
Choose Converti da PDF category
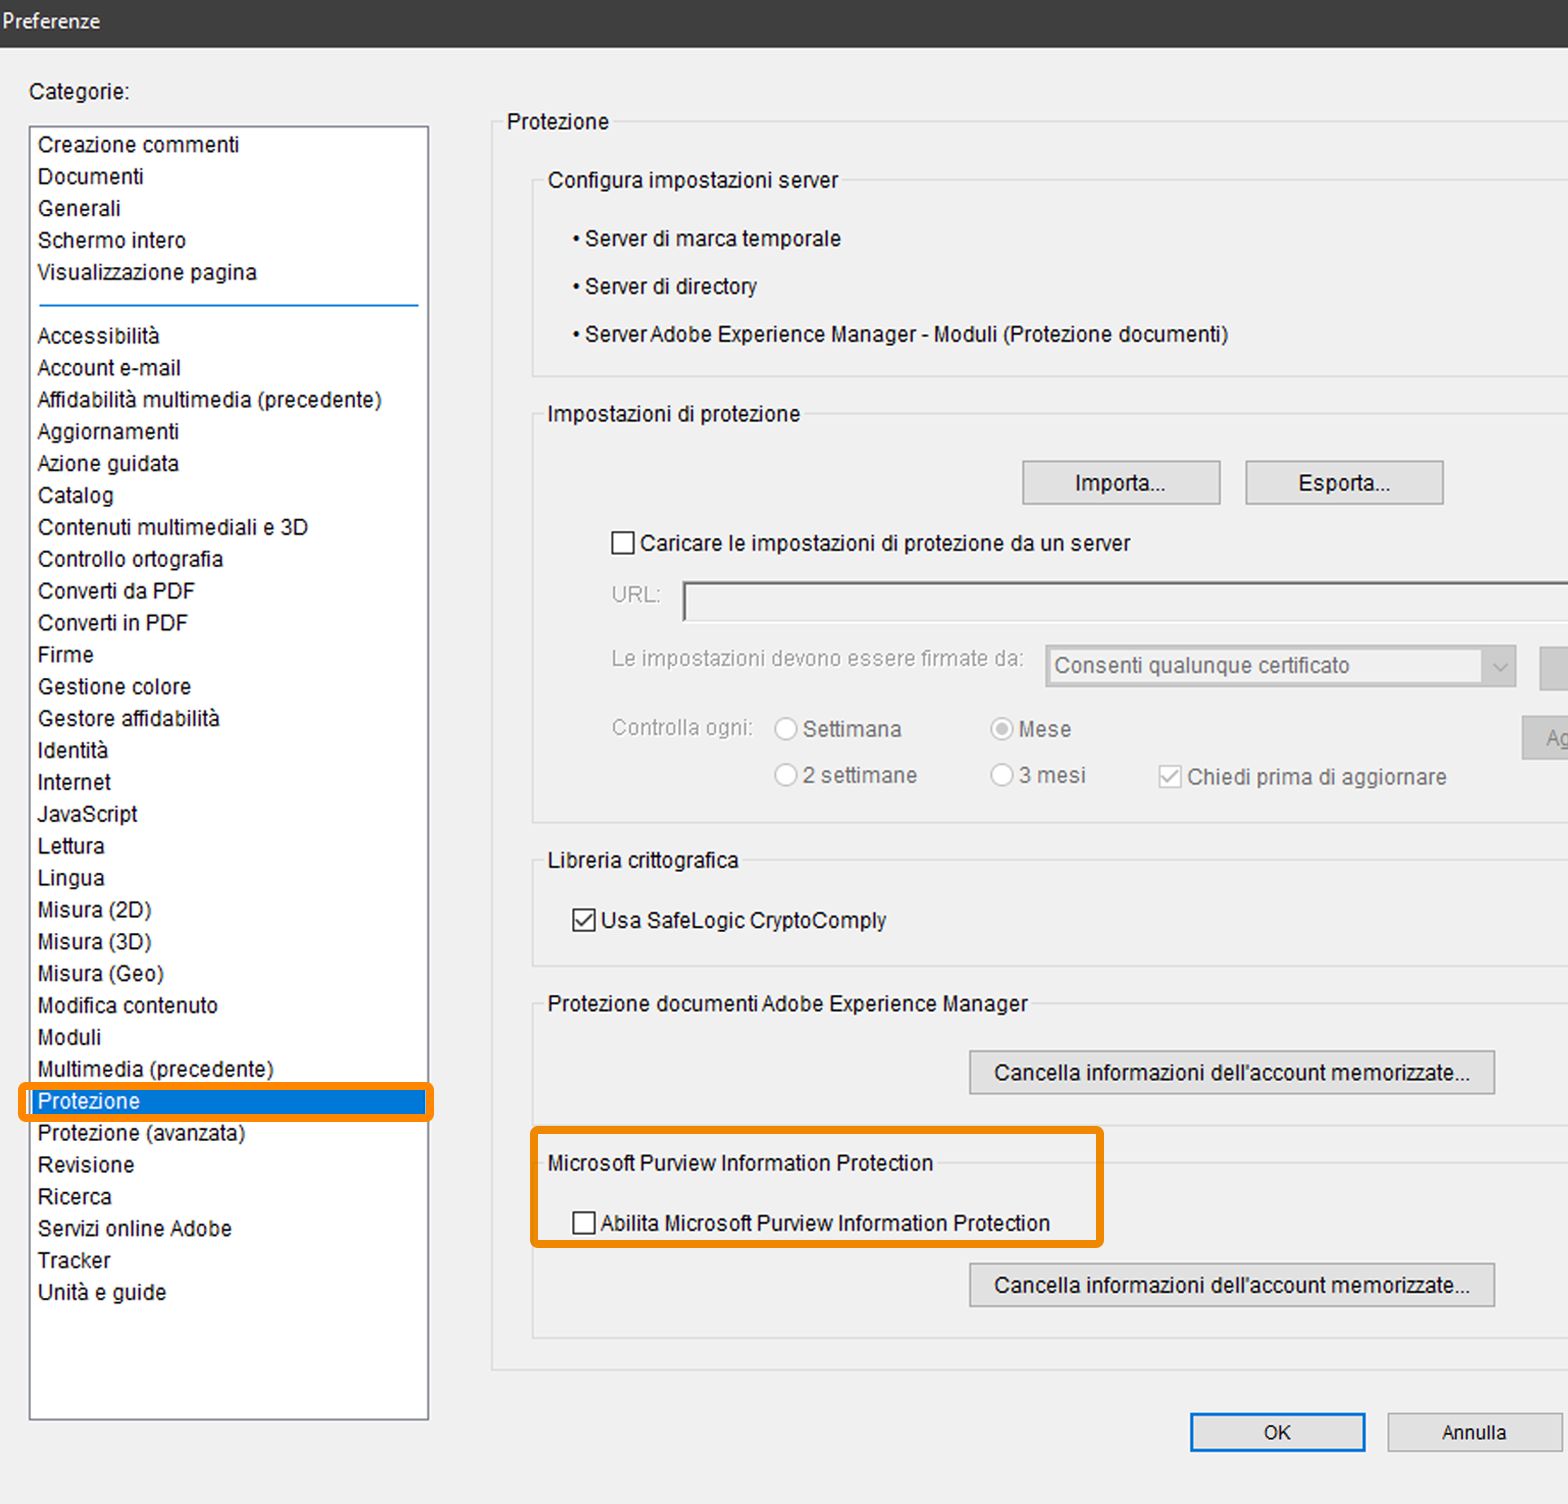coord(117,591)
